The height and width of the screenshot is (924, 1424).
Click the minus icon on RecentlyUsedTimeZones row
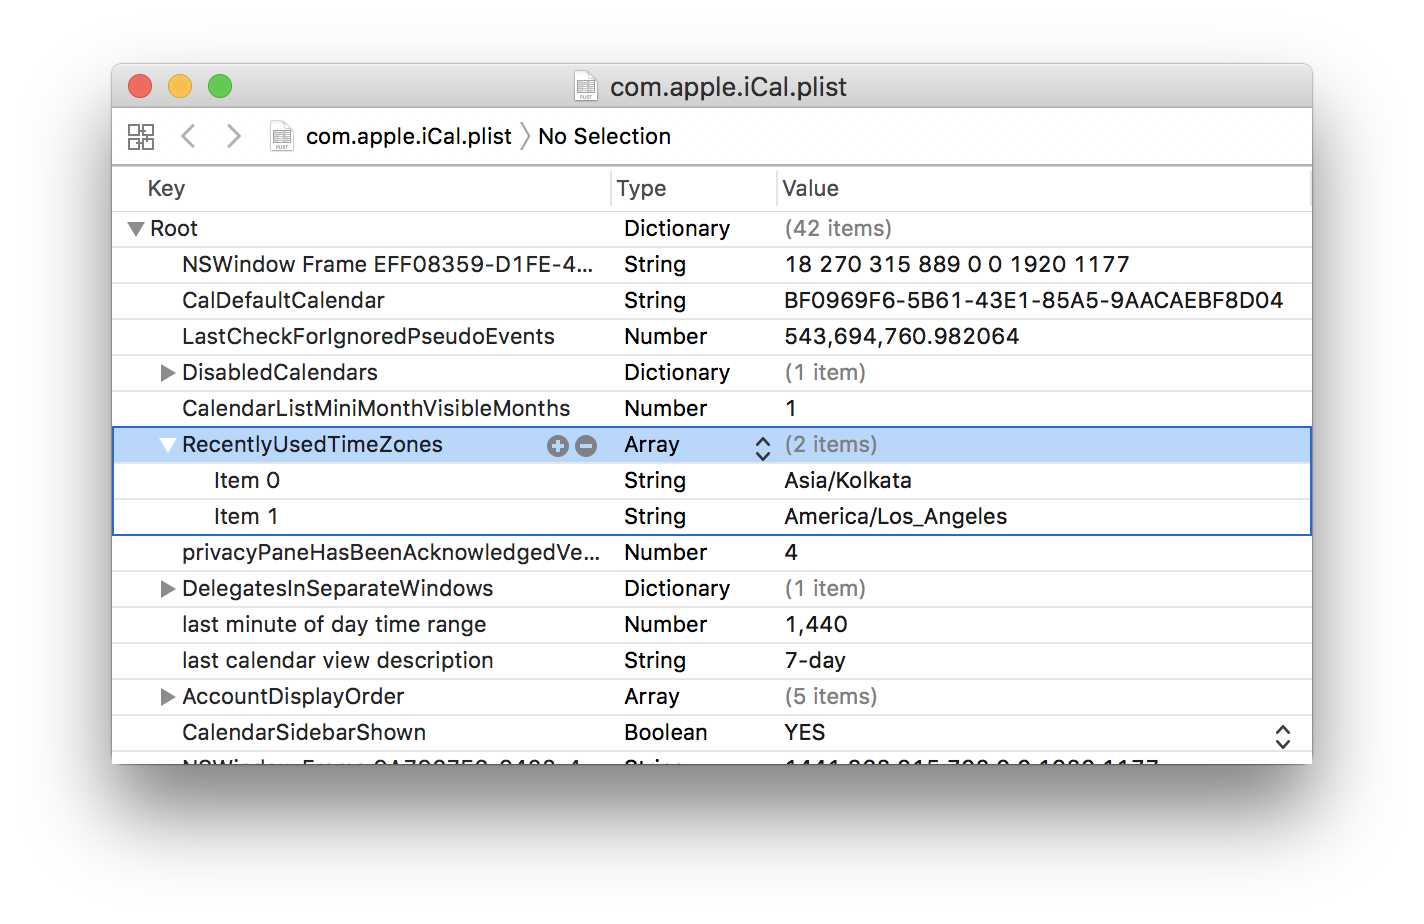pyautogui.click(x=586, y=446)
